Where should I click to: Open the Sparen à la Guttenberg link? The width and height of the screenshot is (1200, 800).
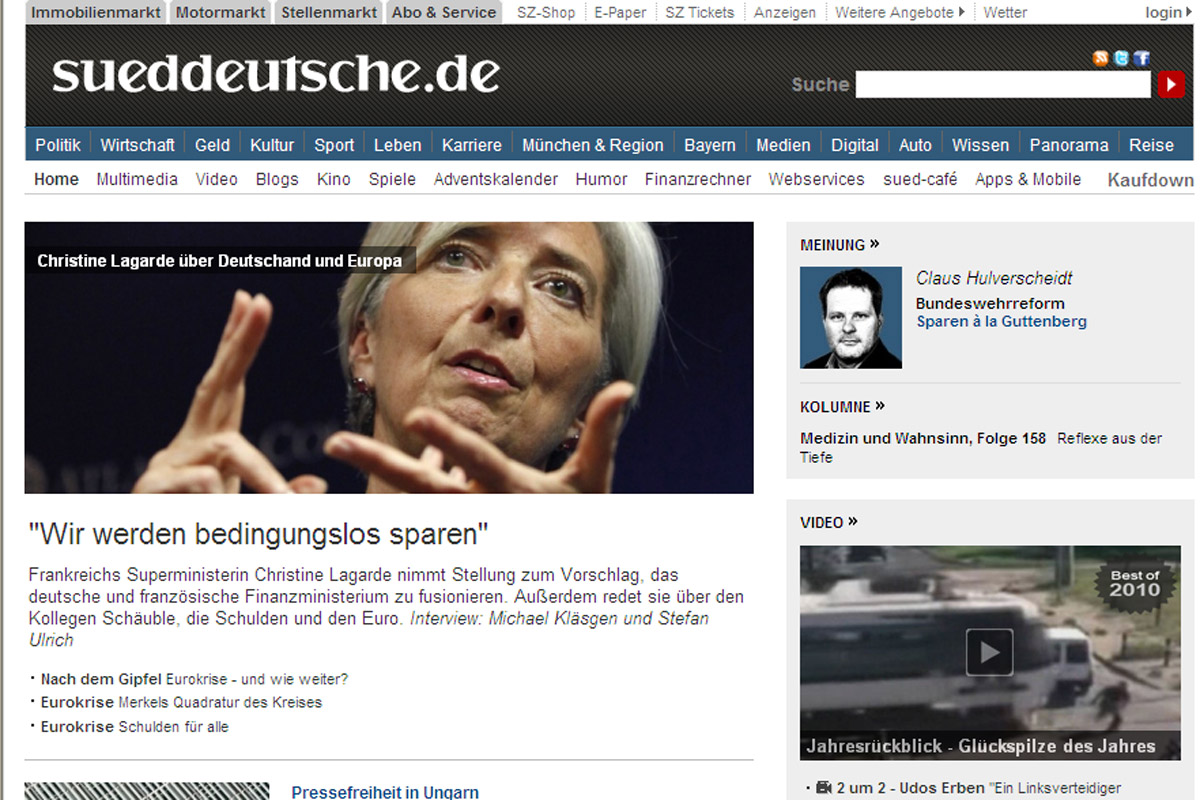pyautogui.click(x=1002, y=321)
